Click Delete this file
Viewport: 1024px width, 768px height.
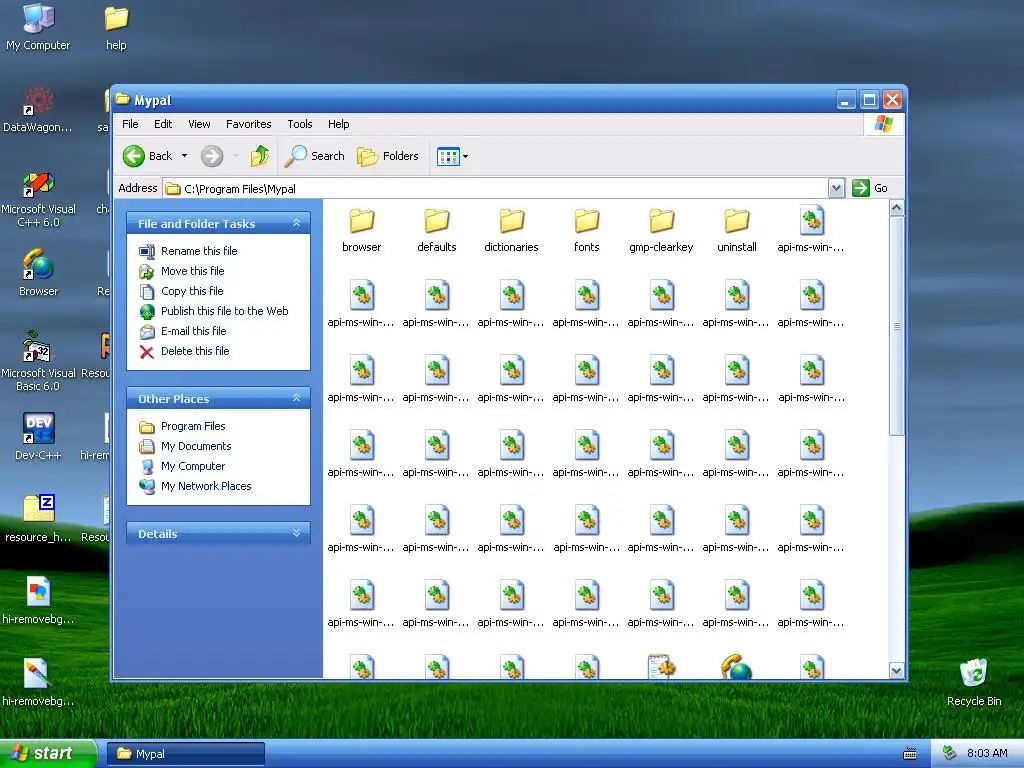click(185, 351)
